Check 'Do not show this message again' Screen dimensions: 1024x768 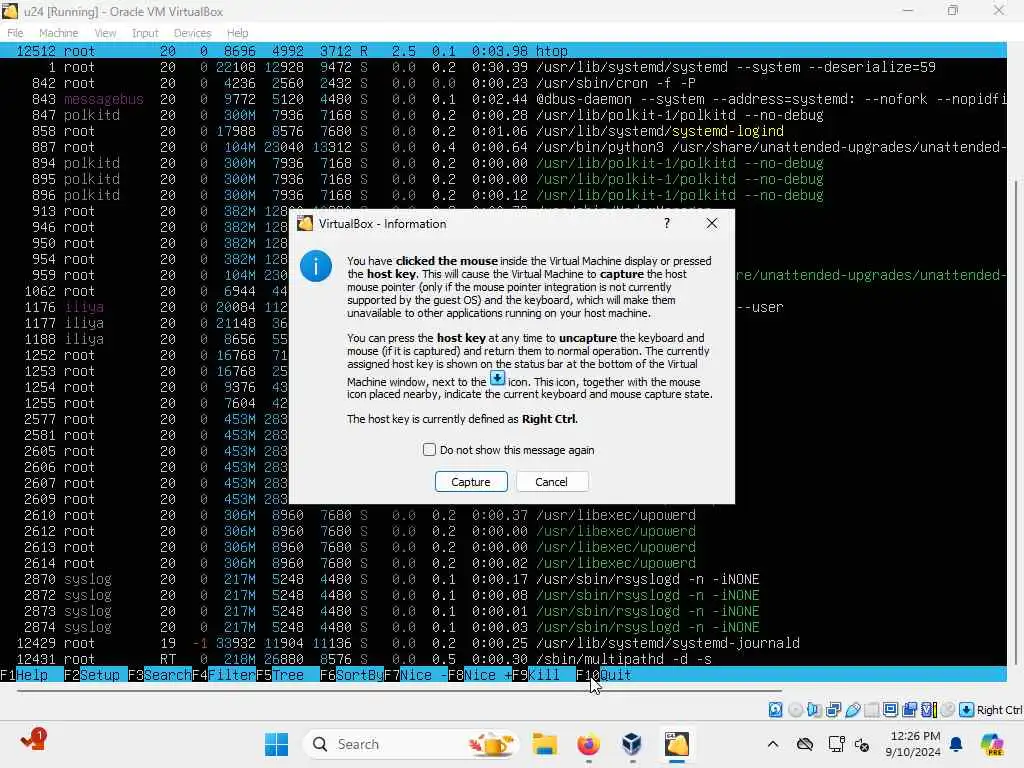click(x=429, y=450)
